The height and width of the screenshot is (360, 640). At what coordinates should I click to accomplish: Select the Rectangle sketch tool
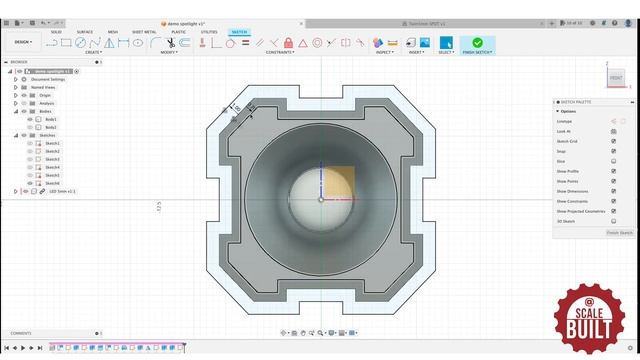[x=66, y=42]
